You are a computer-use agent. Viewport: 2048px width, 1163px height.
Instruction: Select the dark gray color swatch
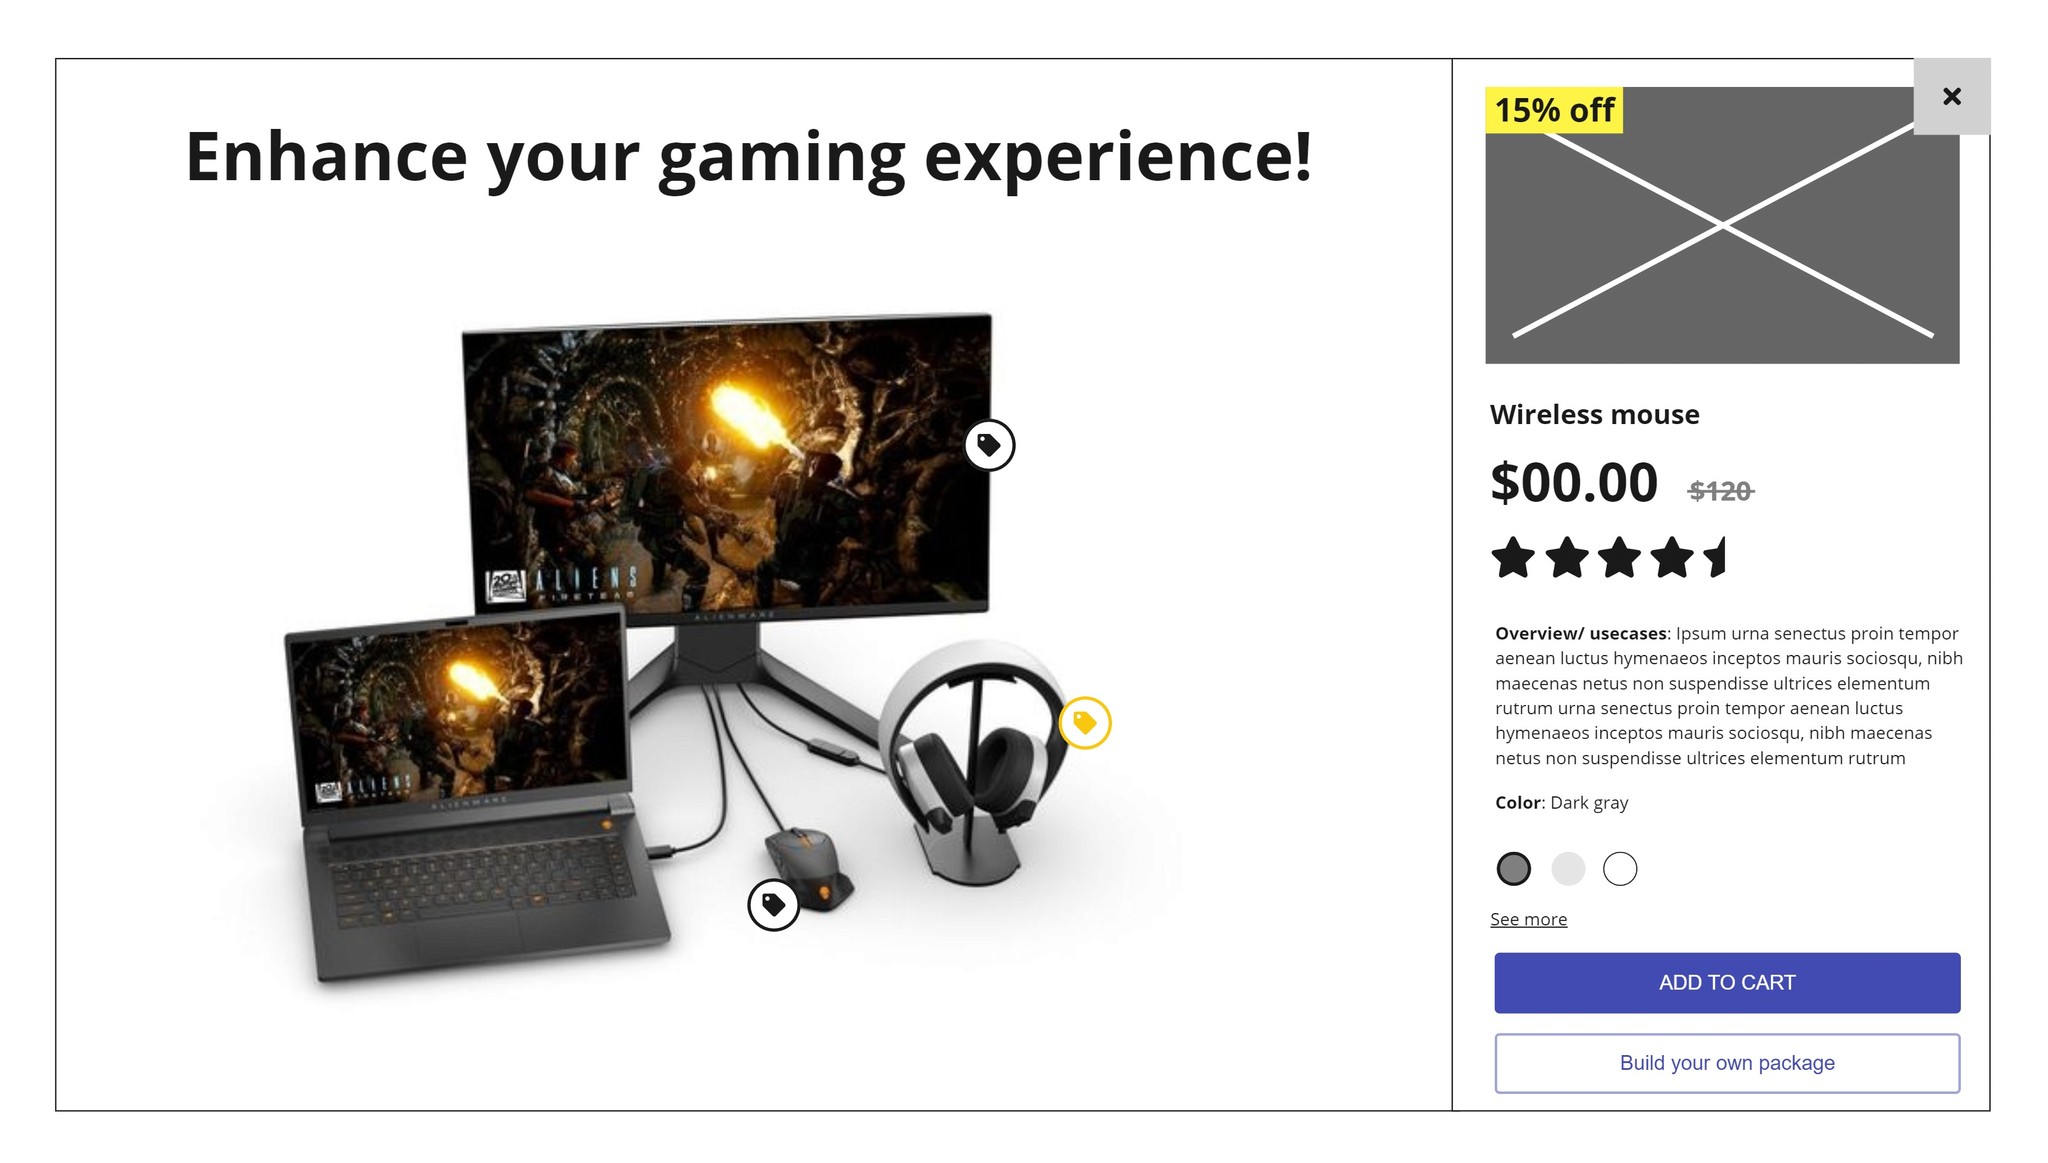(1514, 869)
